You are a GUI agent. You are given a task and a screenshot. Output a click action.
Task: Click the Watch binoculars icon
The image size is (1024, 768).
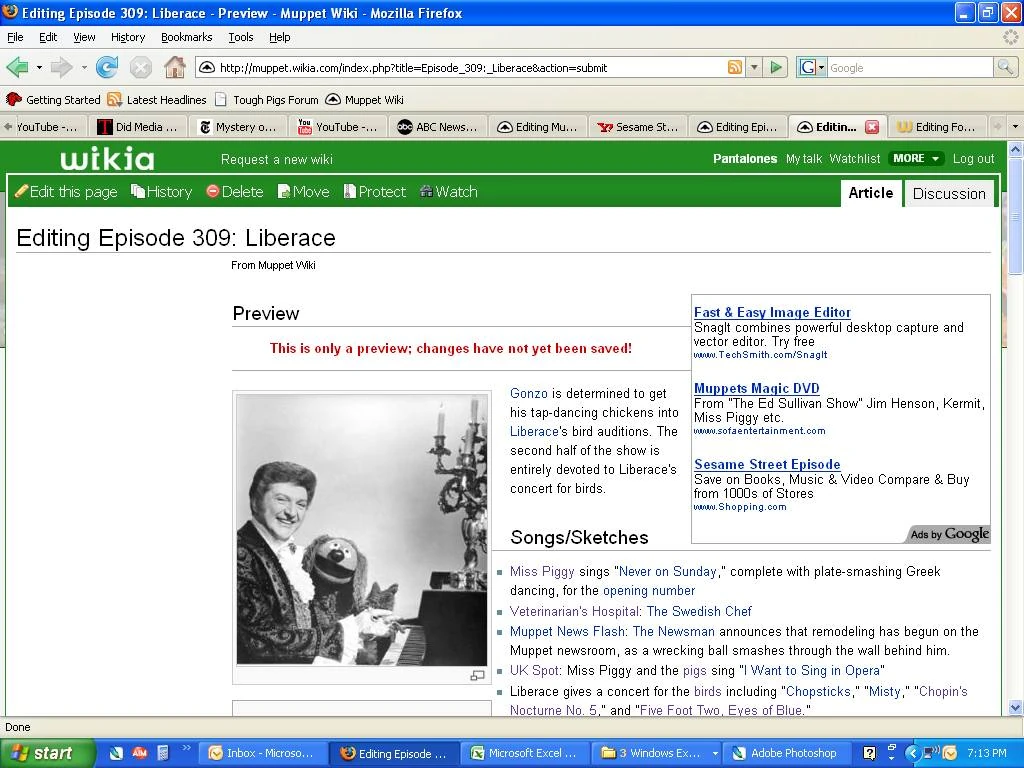pyautogui.click(x=426, y=191)
